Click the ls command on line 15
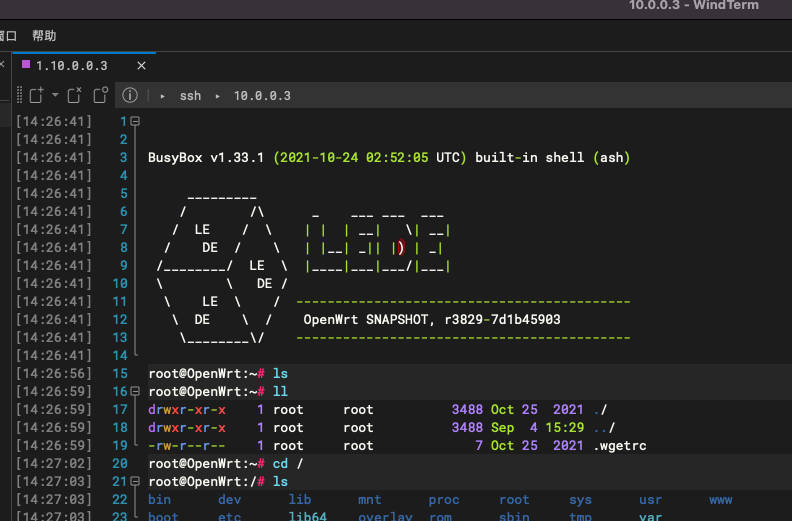Screen dimensions: 792x521 tap(280, 373)
